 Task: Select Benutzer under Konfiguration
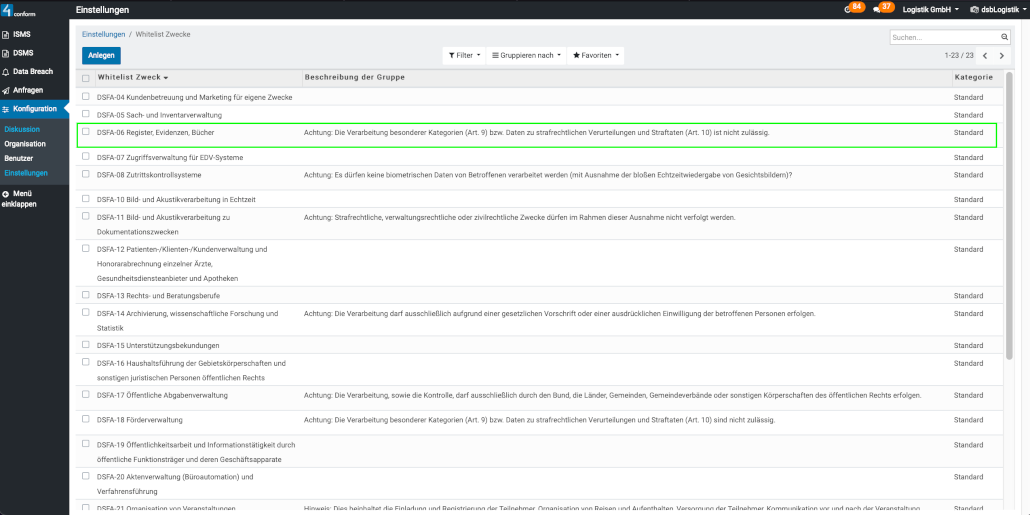click(x=18, y=158)
